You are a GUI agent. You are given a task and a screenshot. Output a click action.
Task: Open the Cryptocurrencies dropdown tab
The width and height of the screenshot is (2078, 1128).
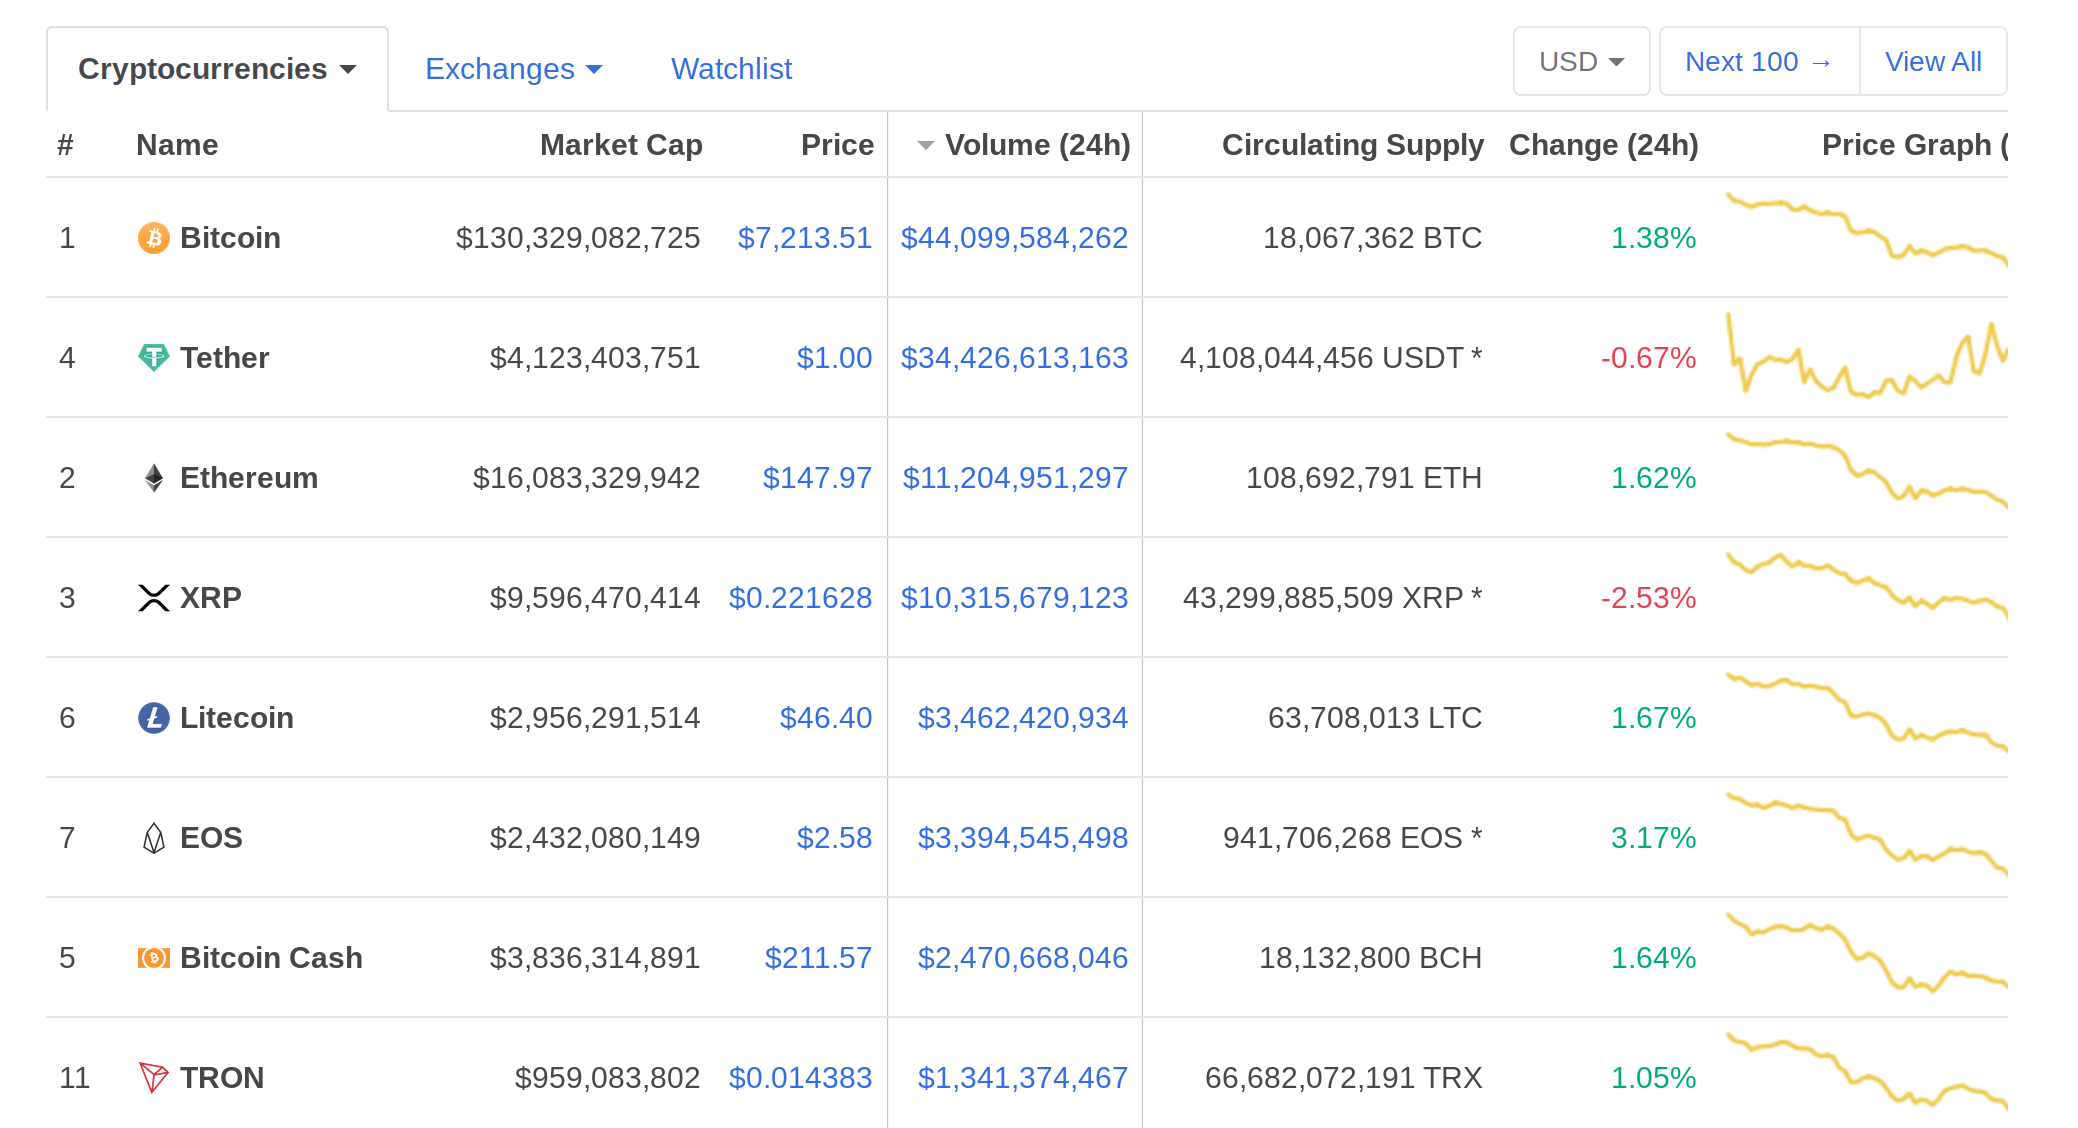tap(217, 69)
